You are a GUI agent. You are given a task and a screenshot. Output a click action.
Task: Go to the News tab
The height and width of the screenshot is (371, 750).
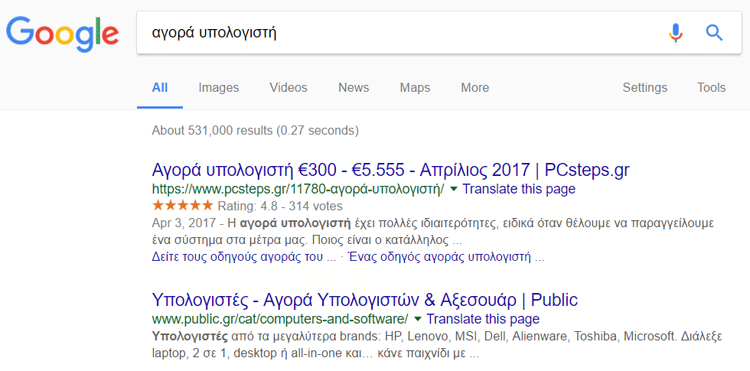click(353, 88)
